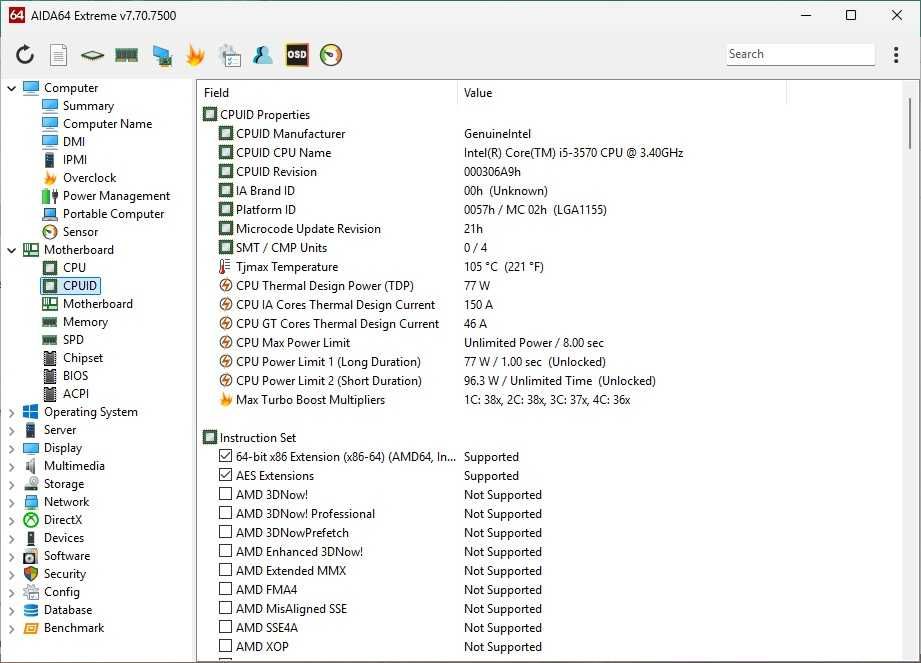Select Summary in the tree
This screenshot has height=663, width=921.
point(88,106)
